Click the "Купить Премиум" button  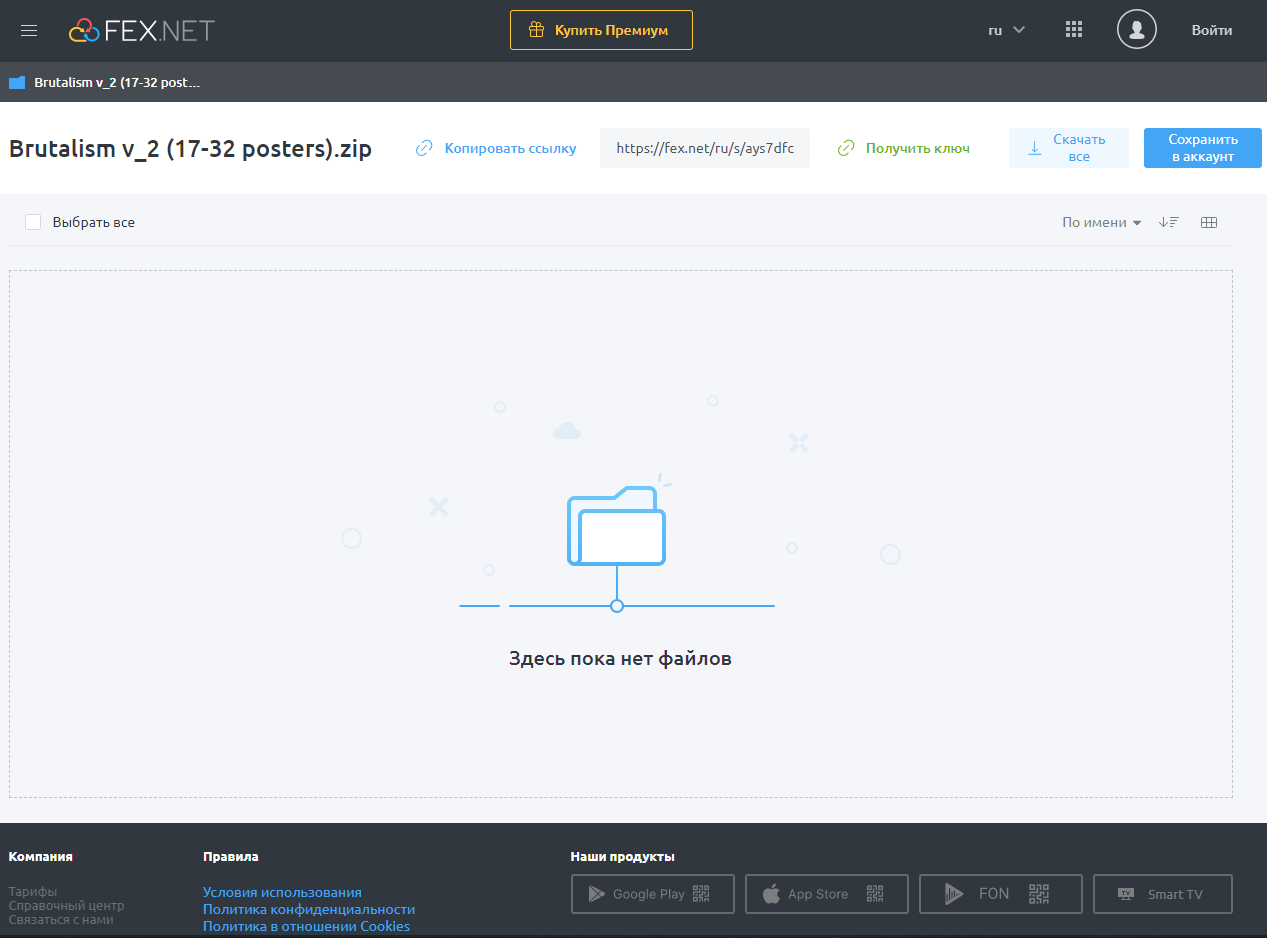click(x=601, y=30)
